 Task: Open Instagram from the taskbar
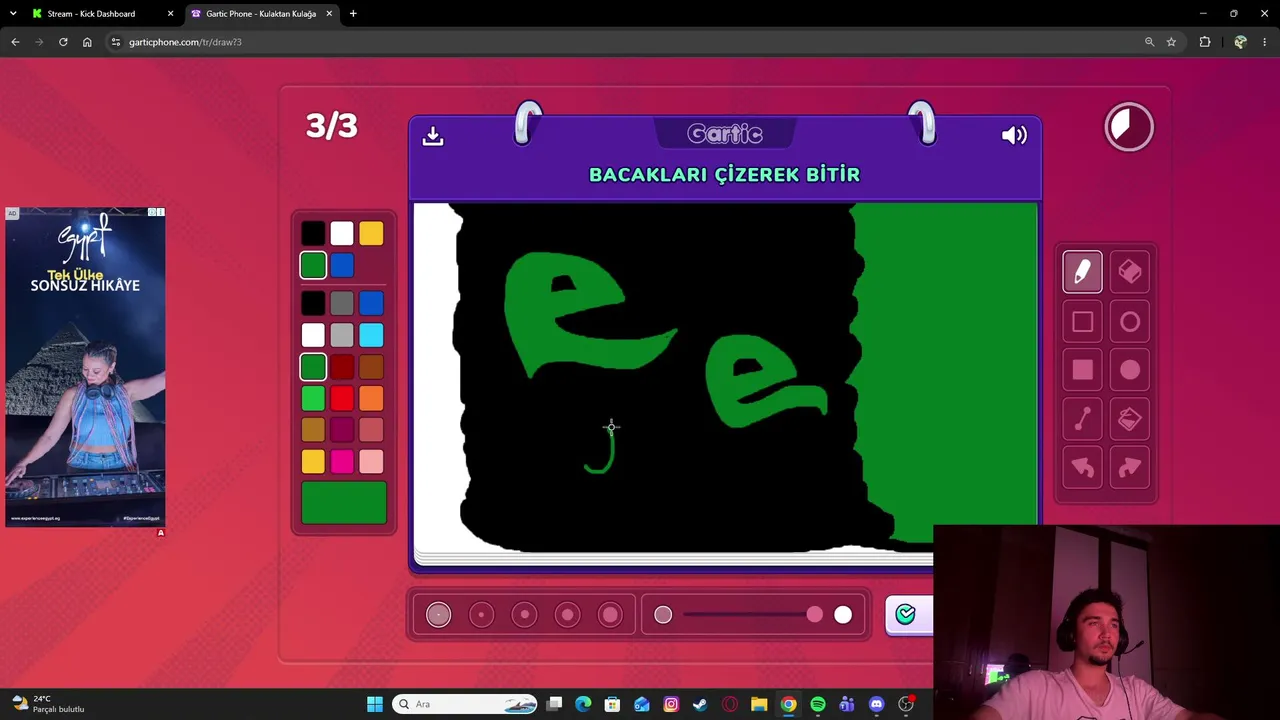[671, 704]
